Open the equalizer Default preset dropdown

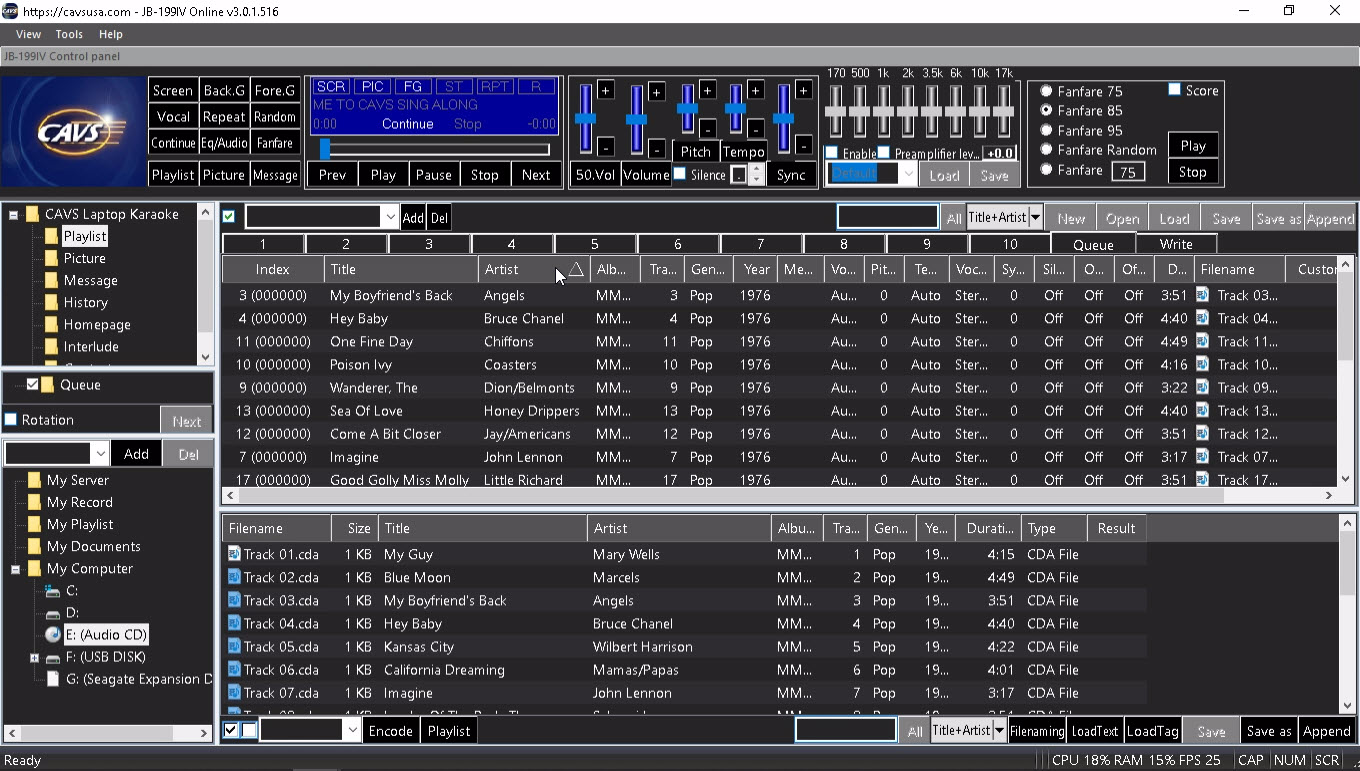(907, 174)
